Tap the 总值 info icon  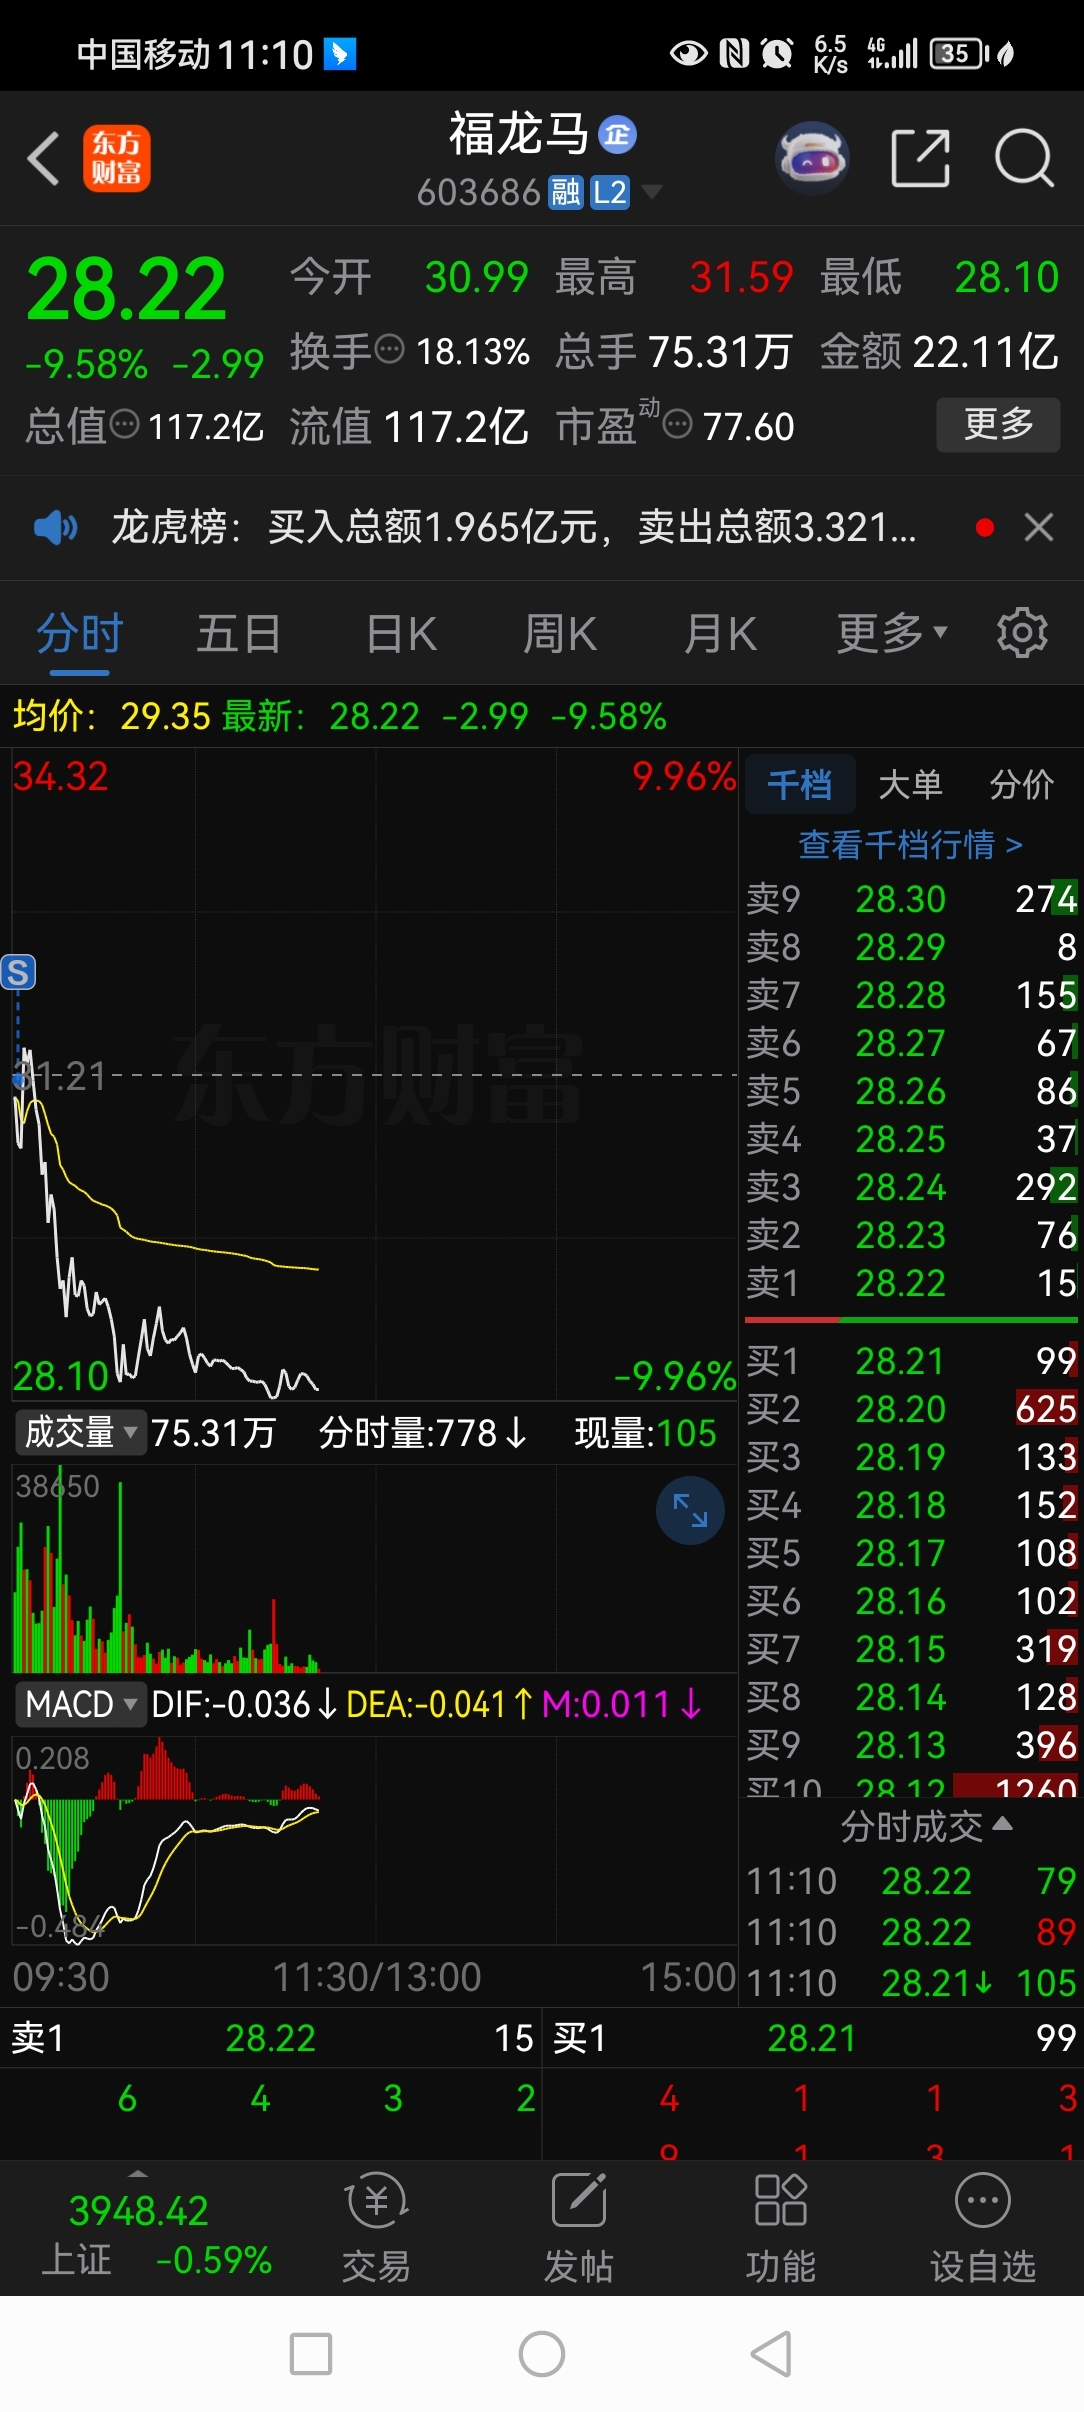coord(124,425)
